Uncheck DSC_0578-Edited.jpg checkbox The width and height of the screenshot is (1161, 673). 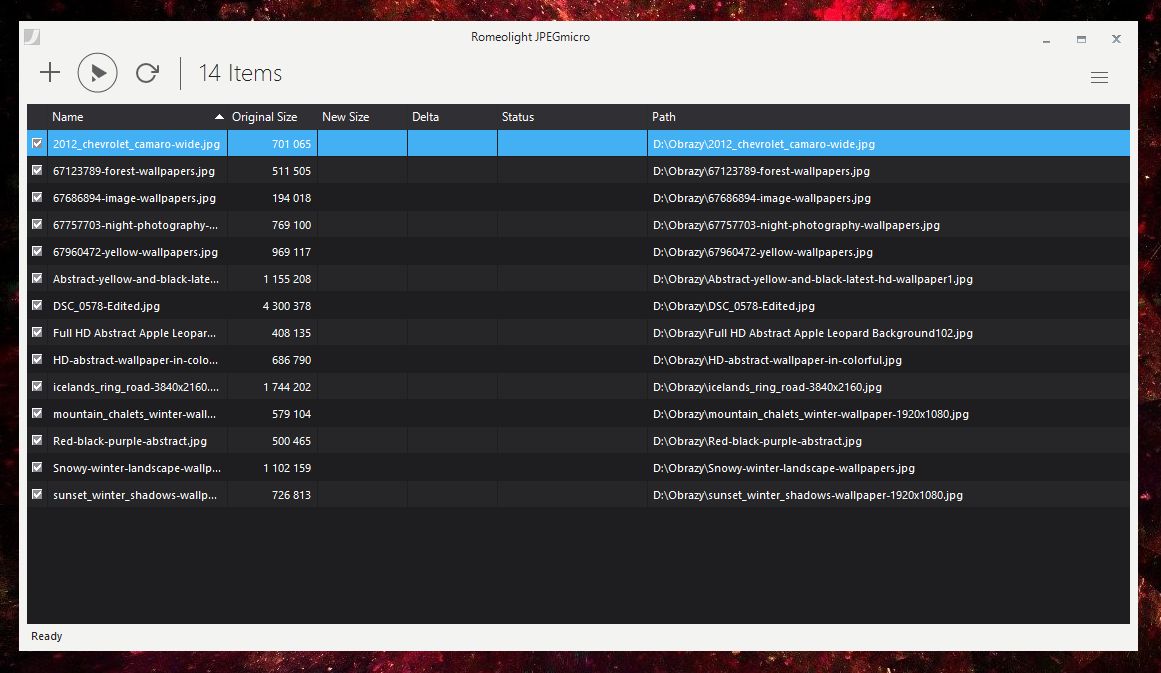[x=37, y=306]
